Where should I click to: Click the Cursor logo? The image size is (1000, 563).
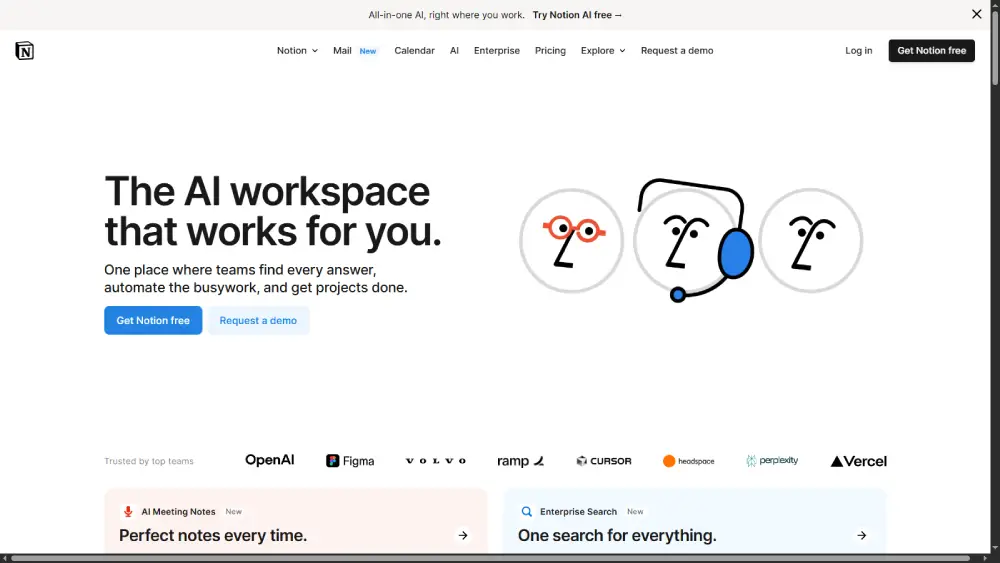point(603,460)
